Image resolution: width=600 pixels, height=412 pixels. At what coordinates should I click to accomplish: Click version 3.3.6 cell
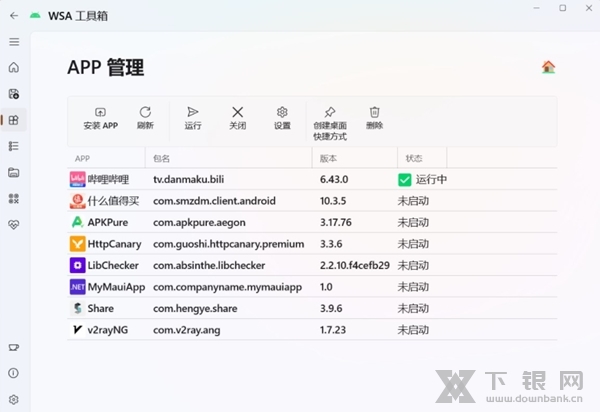[x=331, y=244]
